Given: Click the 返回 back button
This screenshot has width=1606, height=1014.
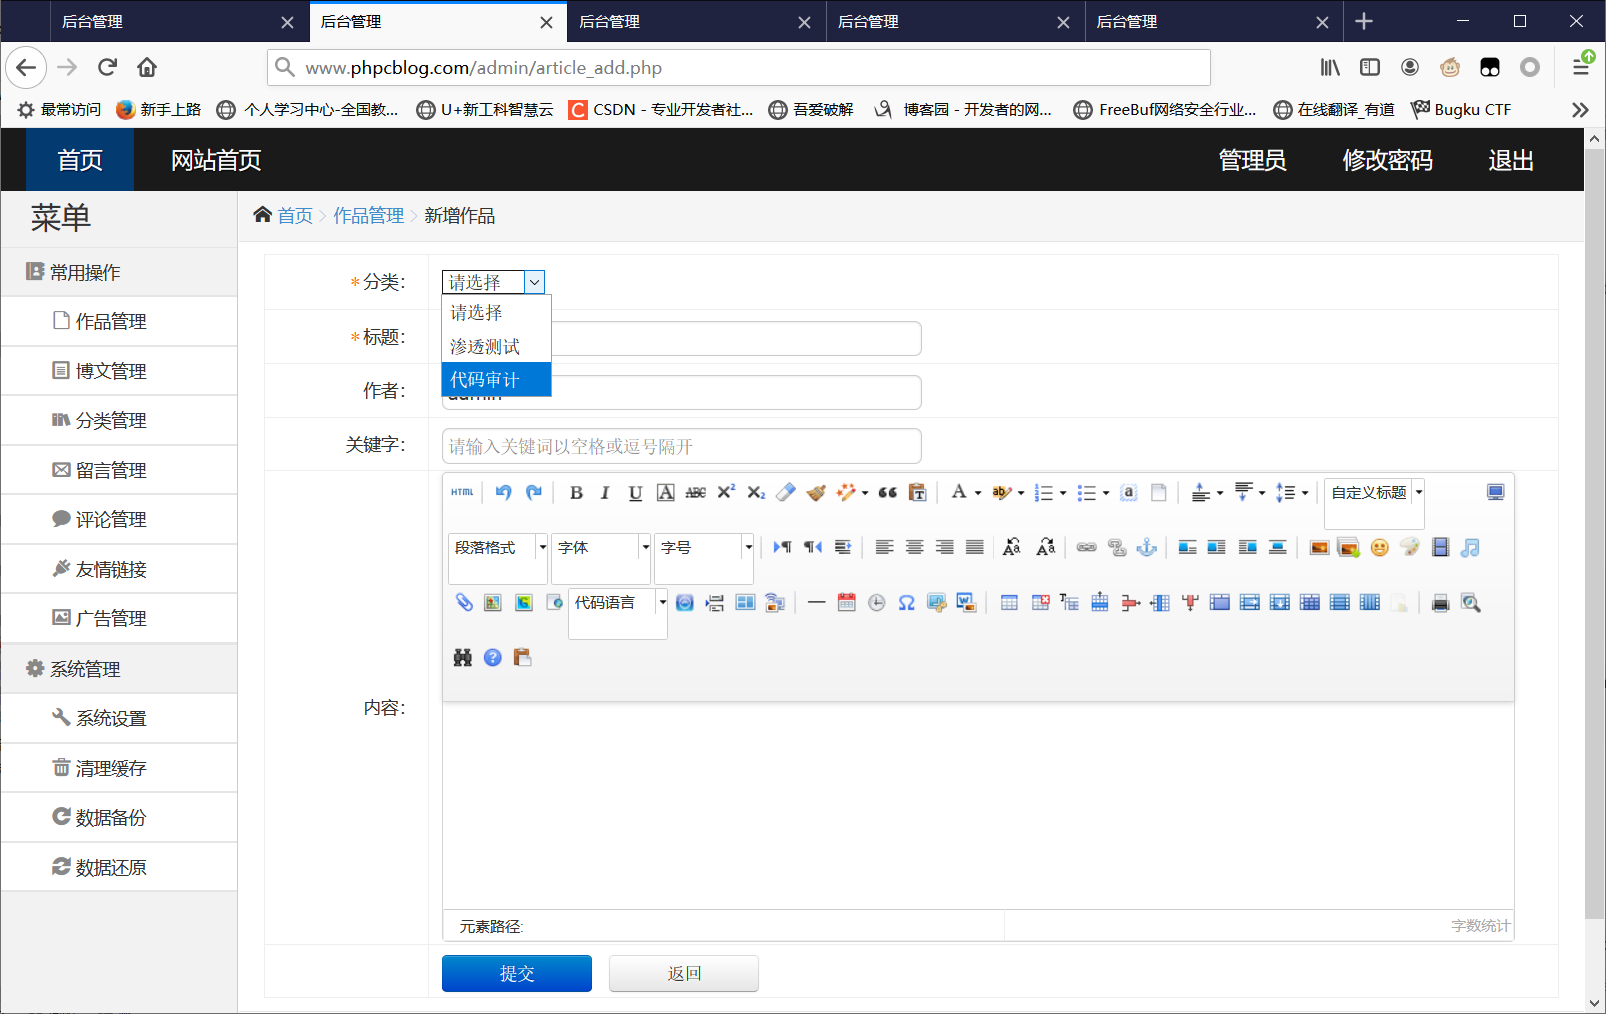Looking at the screenshot, I should (684, 973).
